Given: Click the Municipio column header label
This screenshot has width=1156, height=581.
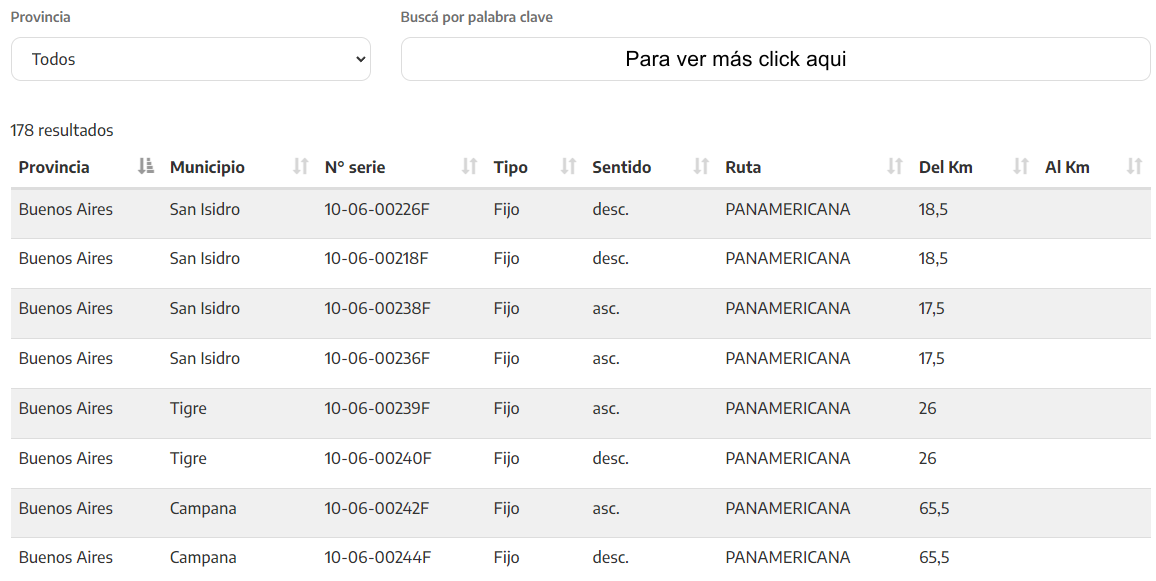Looking at the screenshot, I should 207,167.
